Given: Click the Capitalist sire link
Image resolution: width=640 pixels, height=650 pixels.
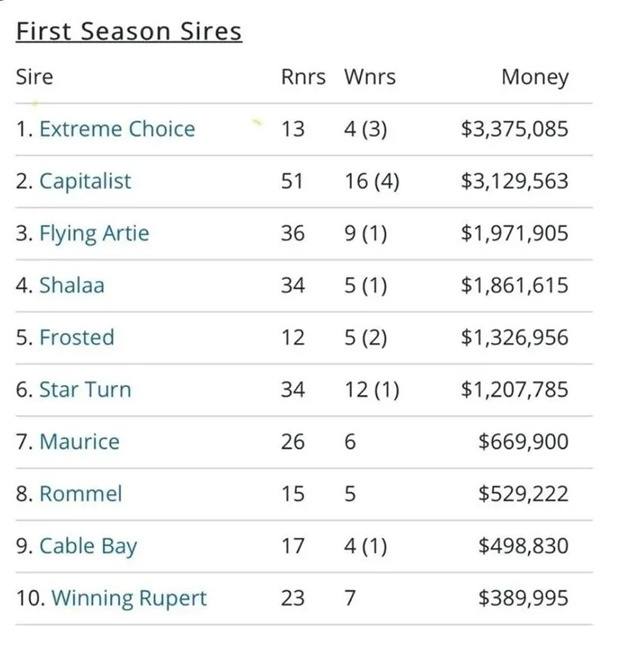Looking at the screenshot, I should coord(85,181).
